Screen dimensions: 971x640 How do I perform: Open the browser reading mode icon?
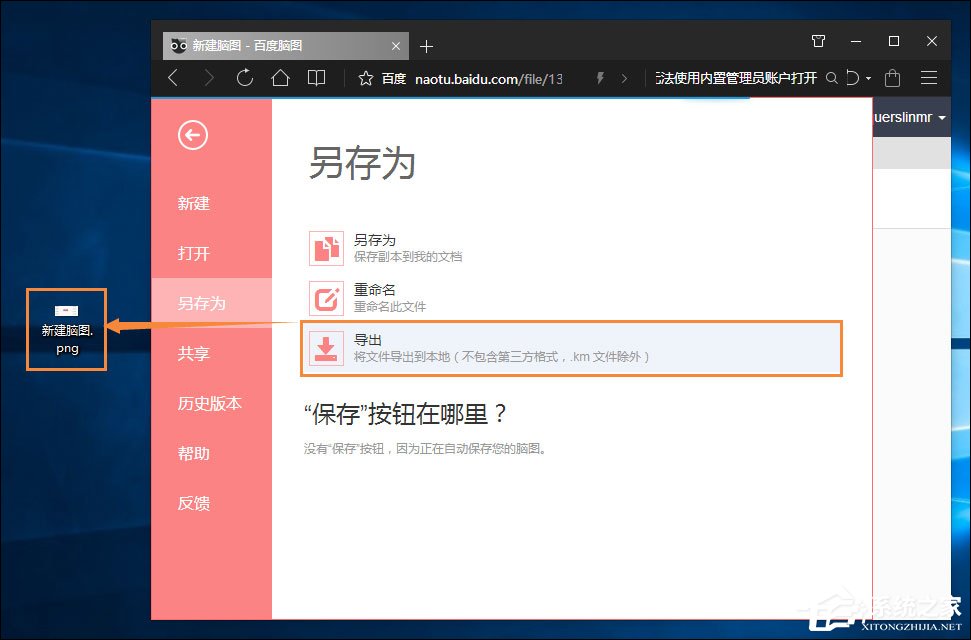[316, 78]
